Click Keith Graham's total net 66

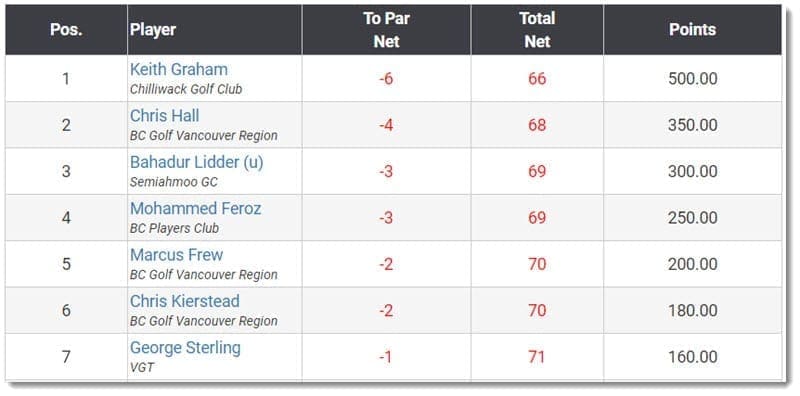tap(537, 79)
